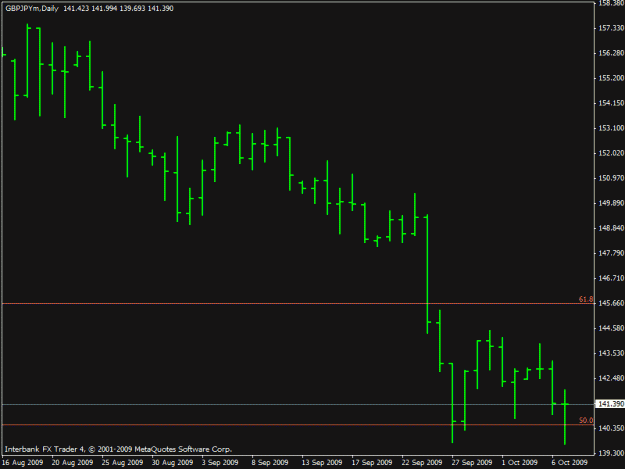Click the 25 Aug 2009 date label
The width and height of the screenshot is (625, 469).
tap(122, 463)
